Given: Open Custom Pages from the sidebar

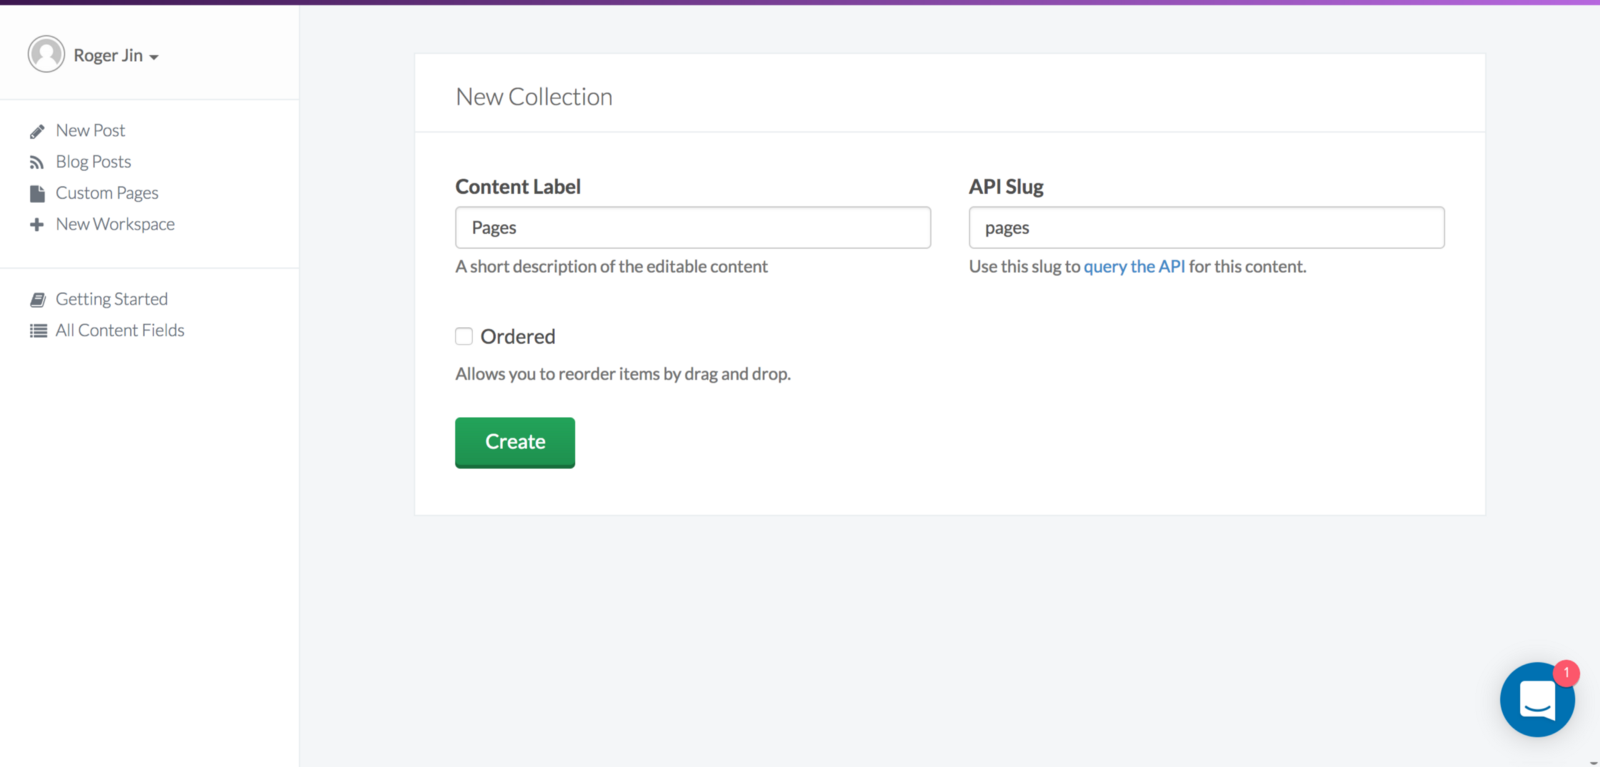Looking at the screenshot, I should click(x=107, y=193).
